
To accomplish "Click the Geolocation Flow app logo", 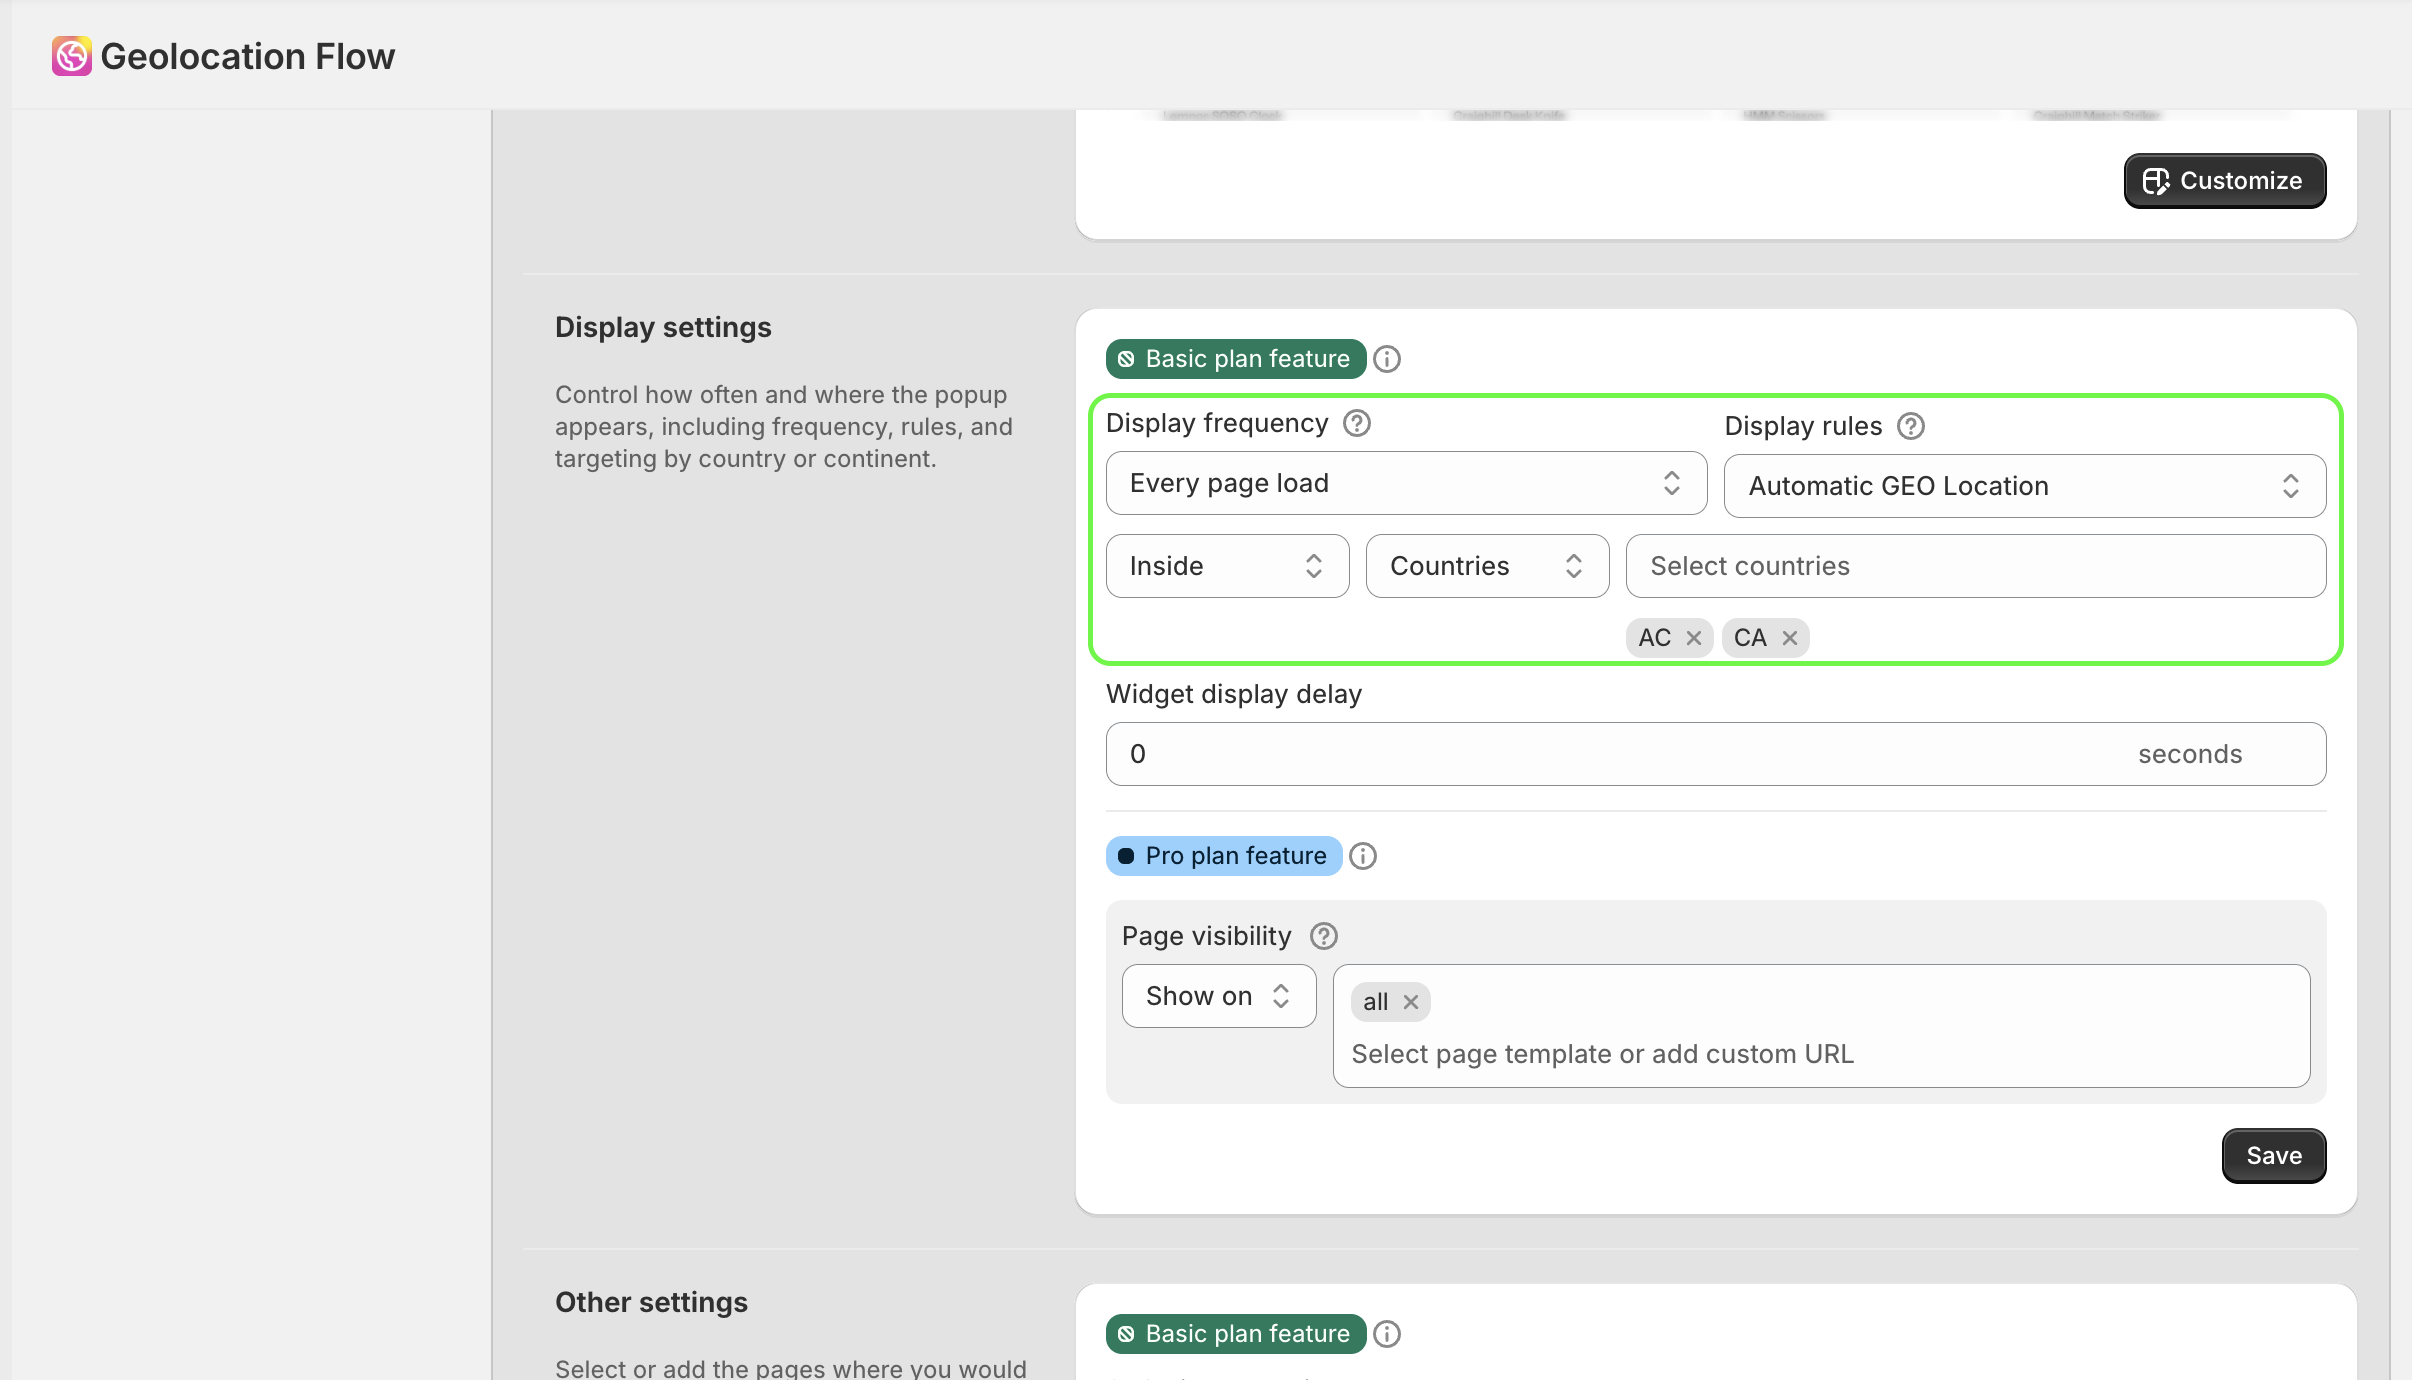I will (x=70, y=55).
